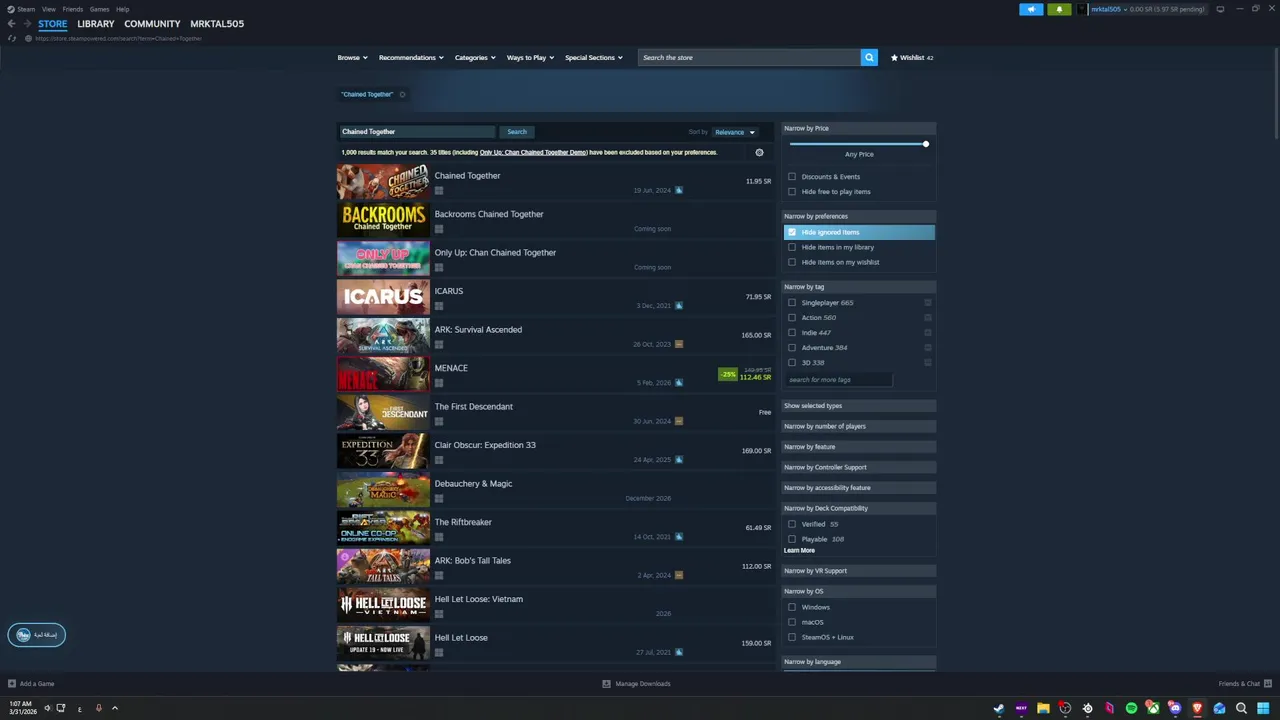Check the Indie tag filter

792,333
